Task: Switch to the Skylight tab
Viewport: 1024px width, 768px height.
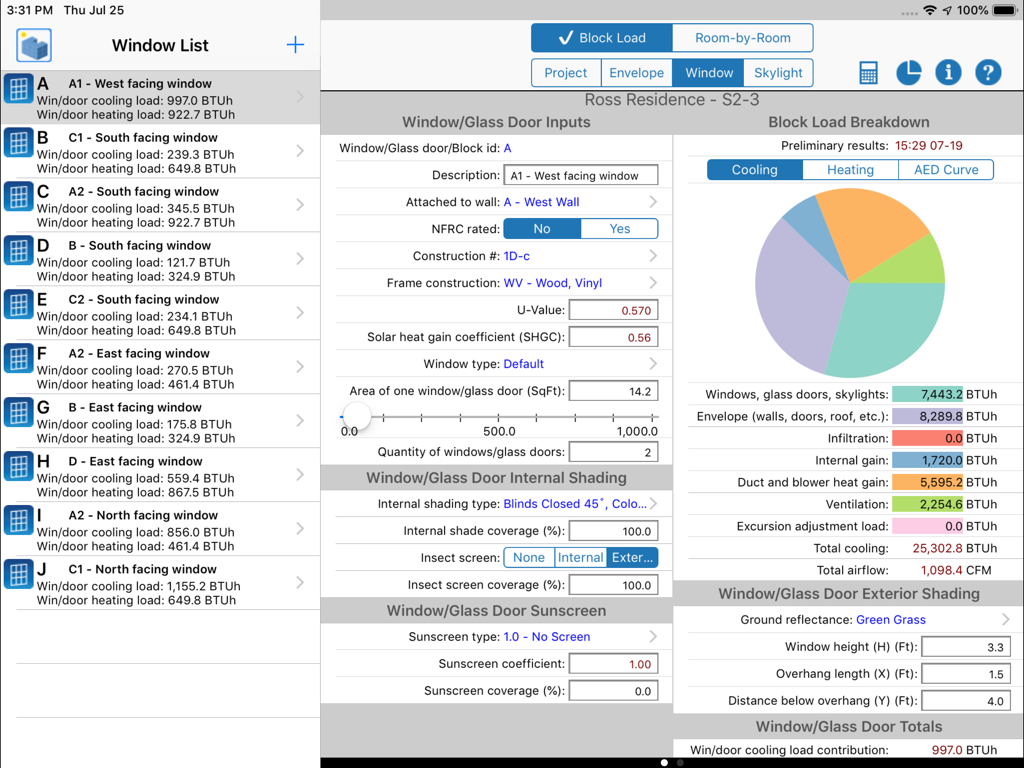Action: click(x=780, y=72)
